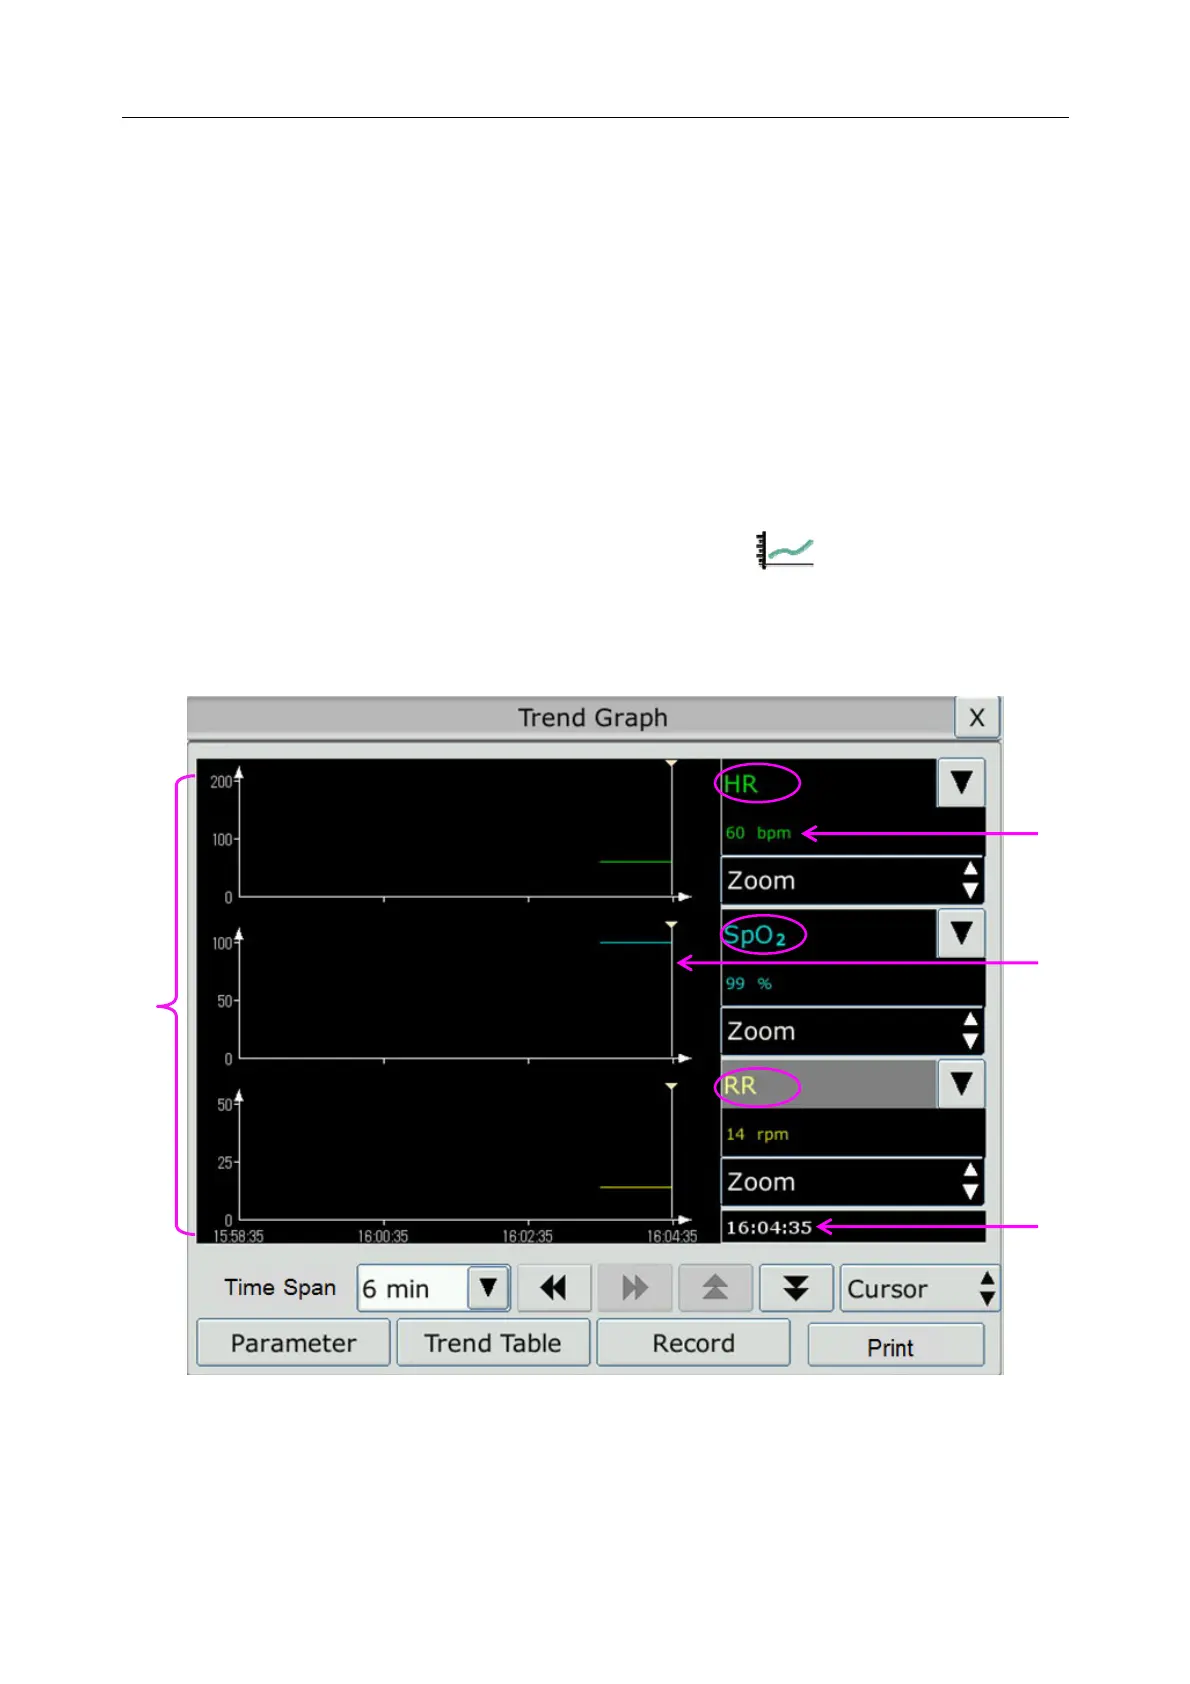Click the Record button
Viewport: 1190px width, 1684px height.
click(693, 1343)
